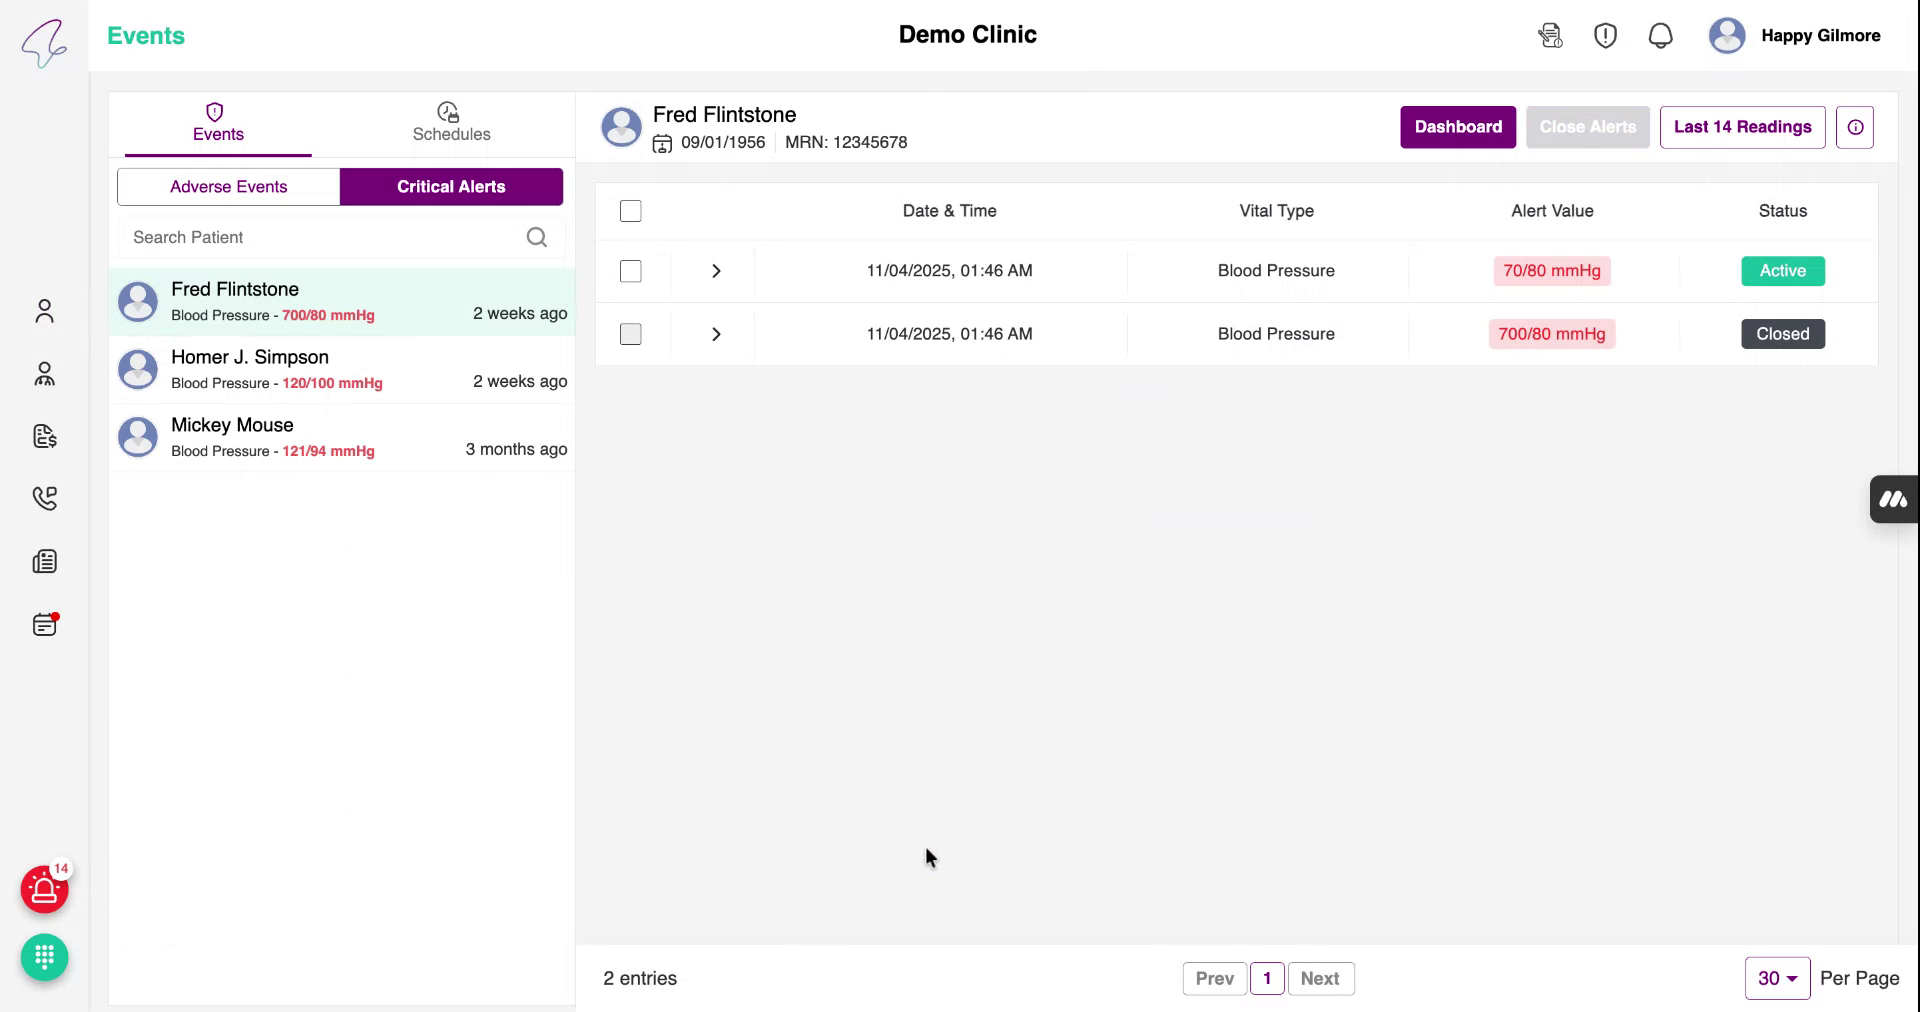Open the notifications bell in the header

tap(1660, 35)
